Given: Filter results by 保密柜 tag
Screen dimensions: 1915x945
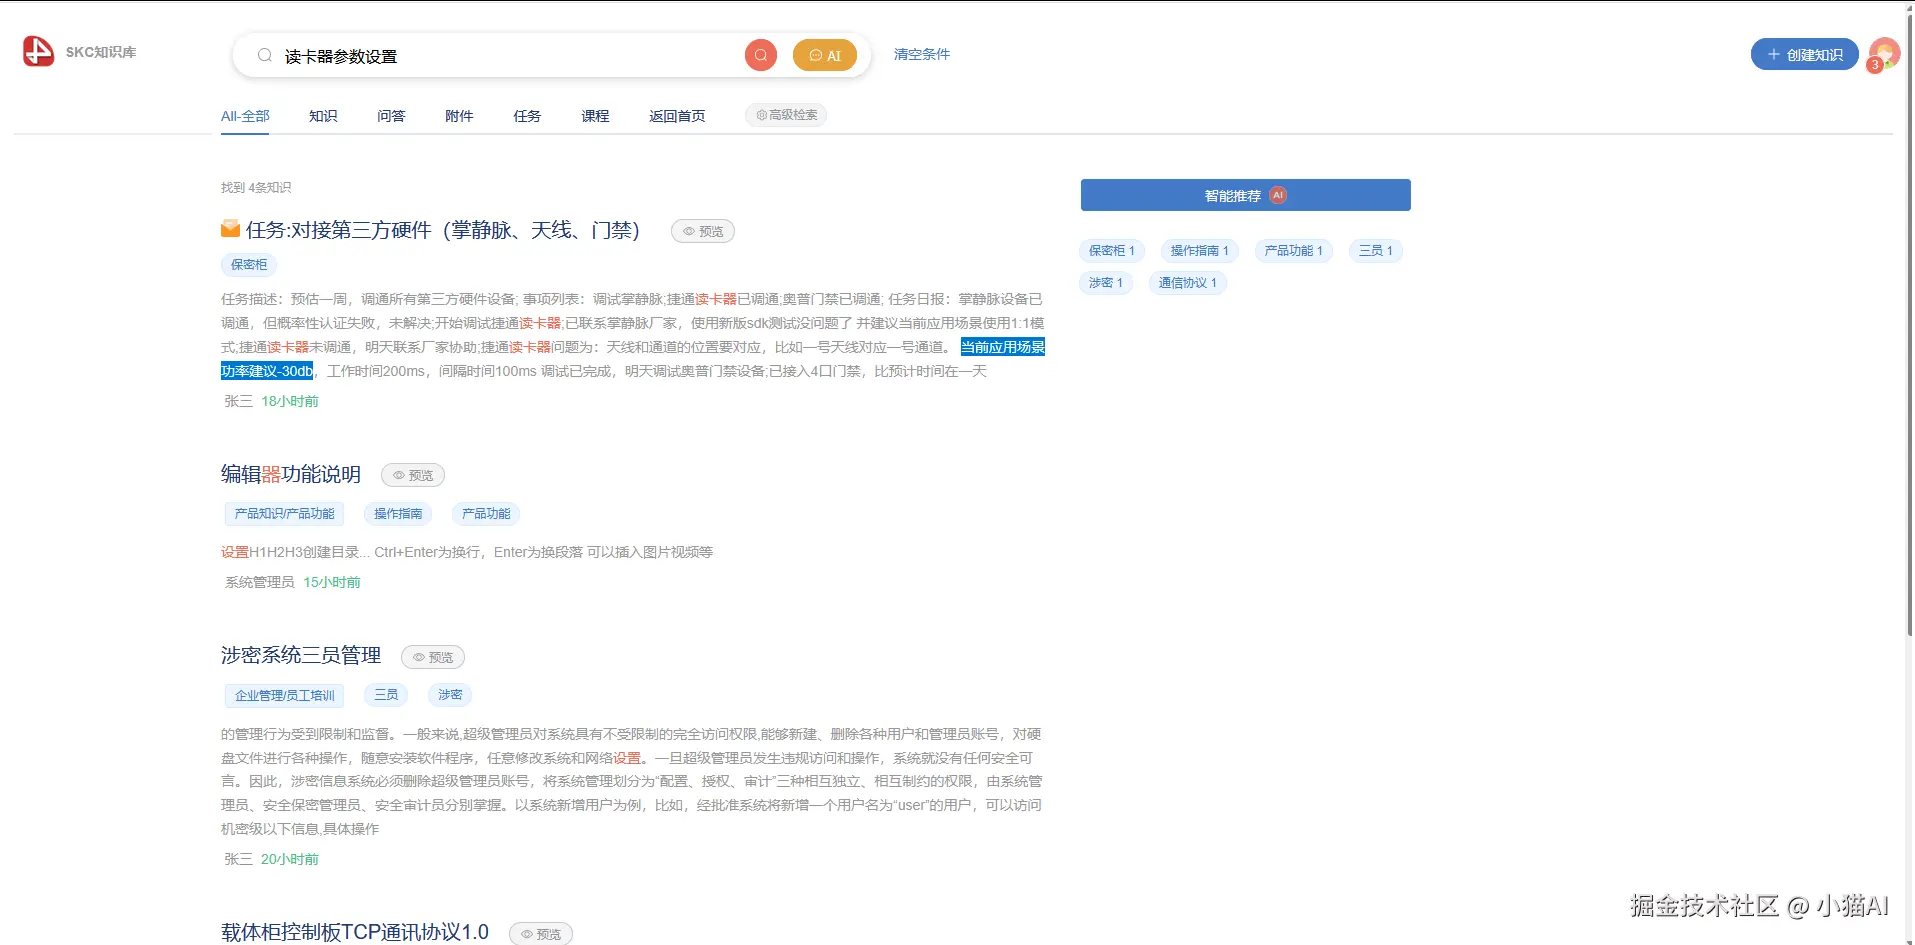Looking at the screenshot, I should 1110,251.
